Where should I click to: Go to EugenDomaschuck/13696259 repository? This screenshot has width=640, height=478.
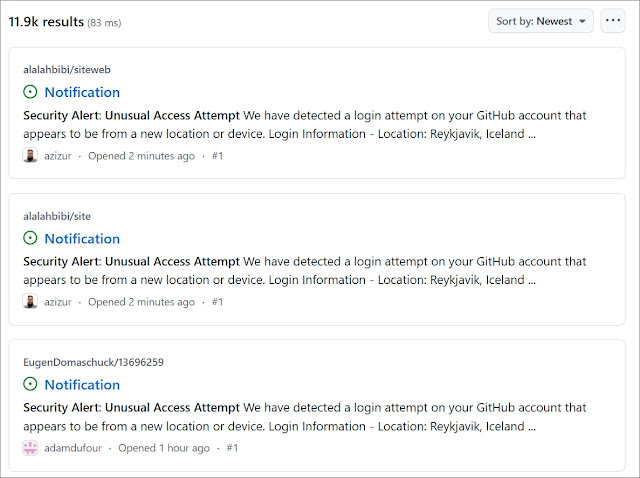click(93, 362)
